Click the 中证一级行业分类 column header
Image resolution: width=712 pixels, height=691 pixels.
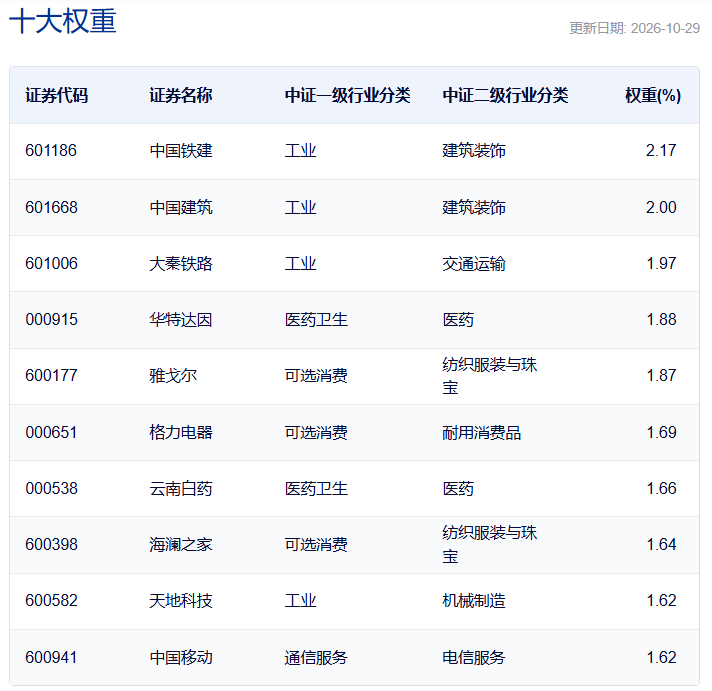coord(347,95)
